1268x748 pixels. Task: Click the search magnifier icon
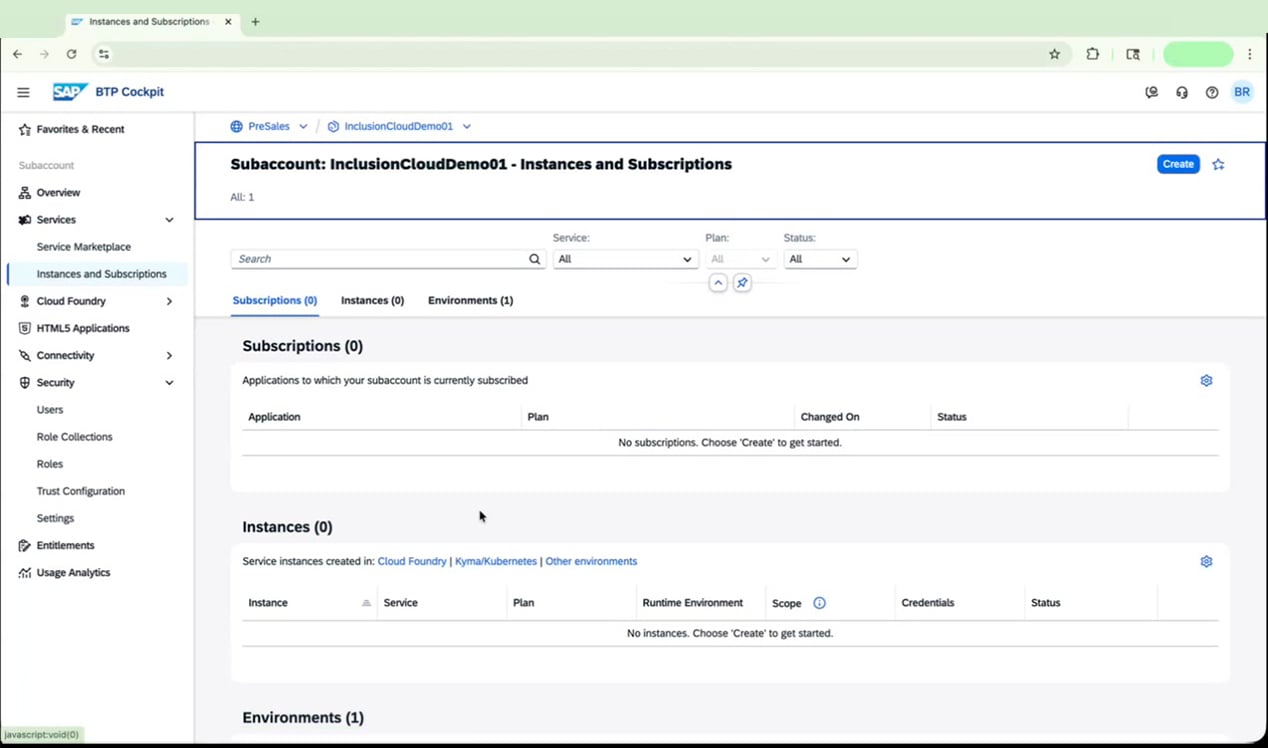point(535,259)
